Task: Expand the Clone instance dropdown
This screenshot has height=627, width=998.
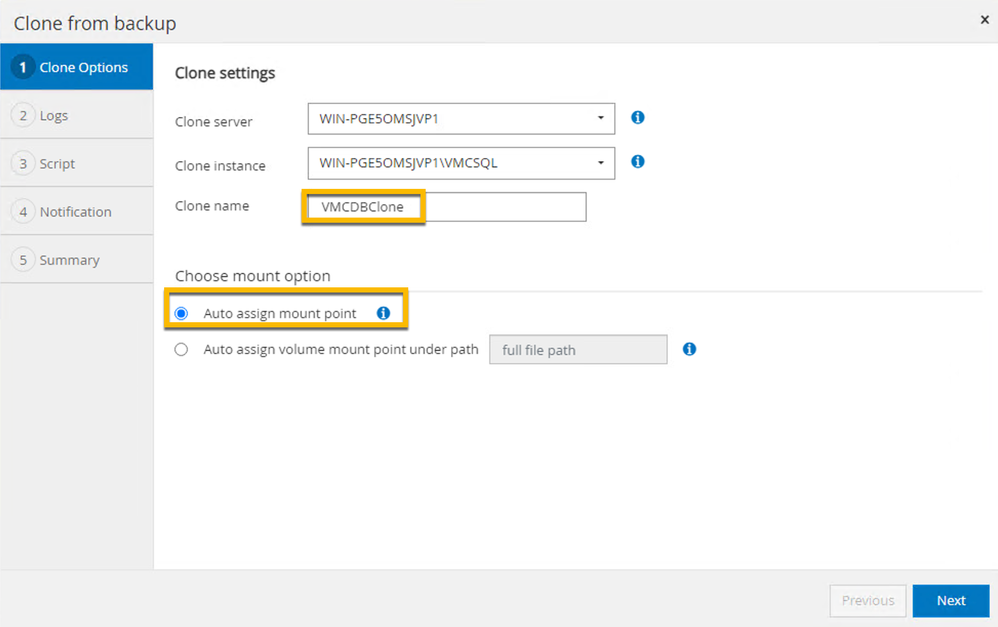Action: (461, 162)
